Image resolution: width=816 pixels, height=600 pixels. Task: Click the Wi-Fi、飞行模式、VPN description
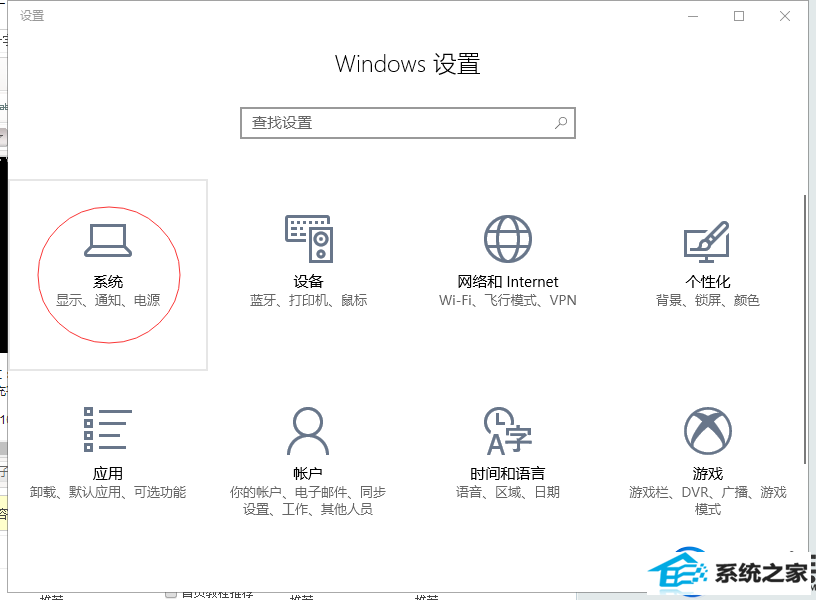click(x=508, y=300)
